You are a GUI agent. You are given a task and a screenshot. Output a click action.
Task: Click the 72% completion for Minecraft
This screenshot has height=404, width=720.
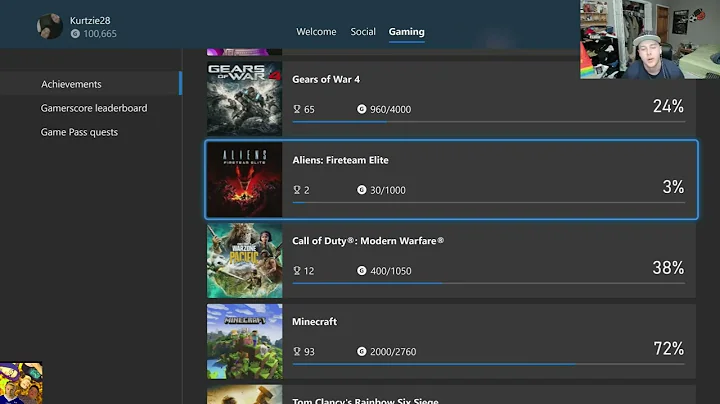[x=669, y=349]
